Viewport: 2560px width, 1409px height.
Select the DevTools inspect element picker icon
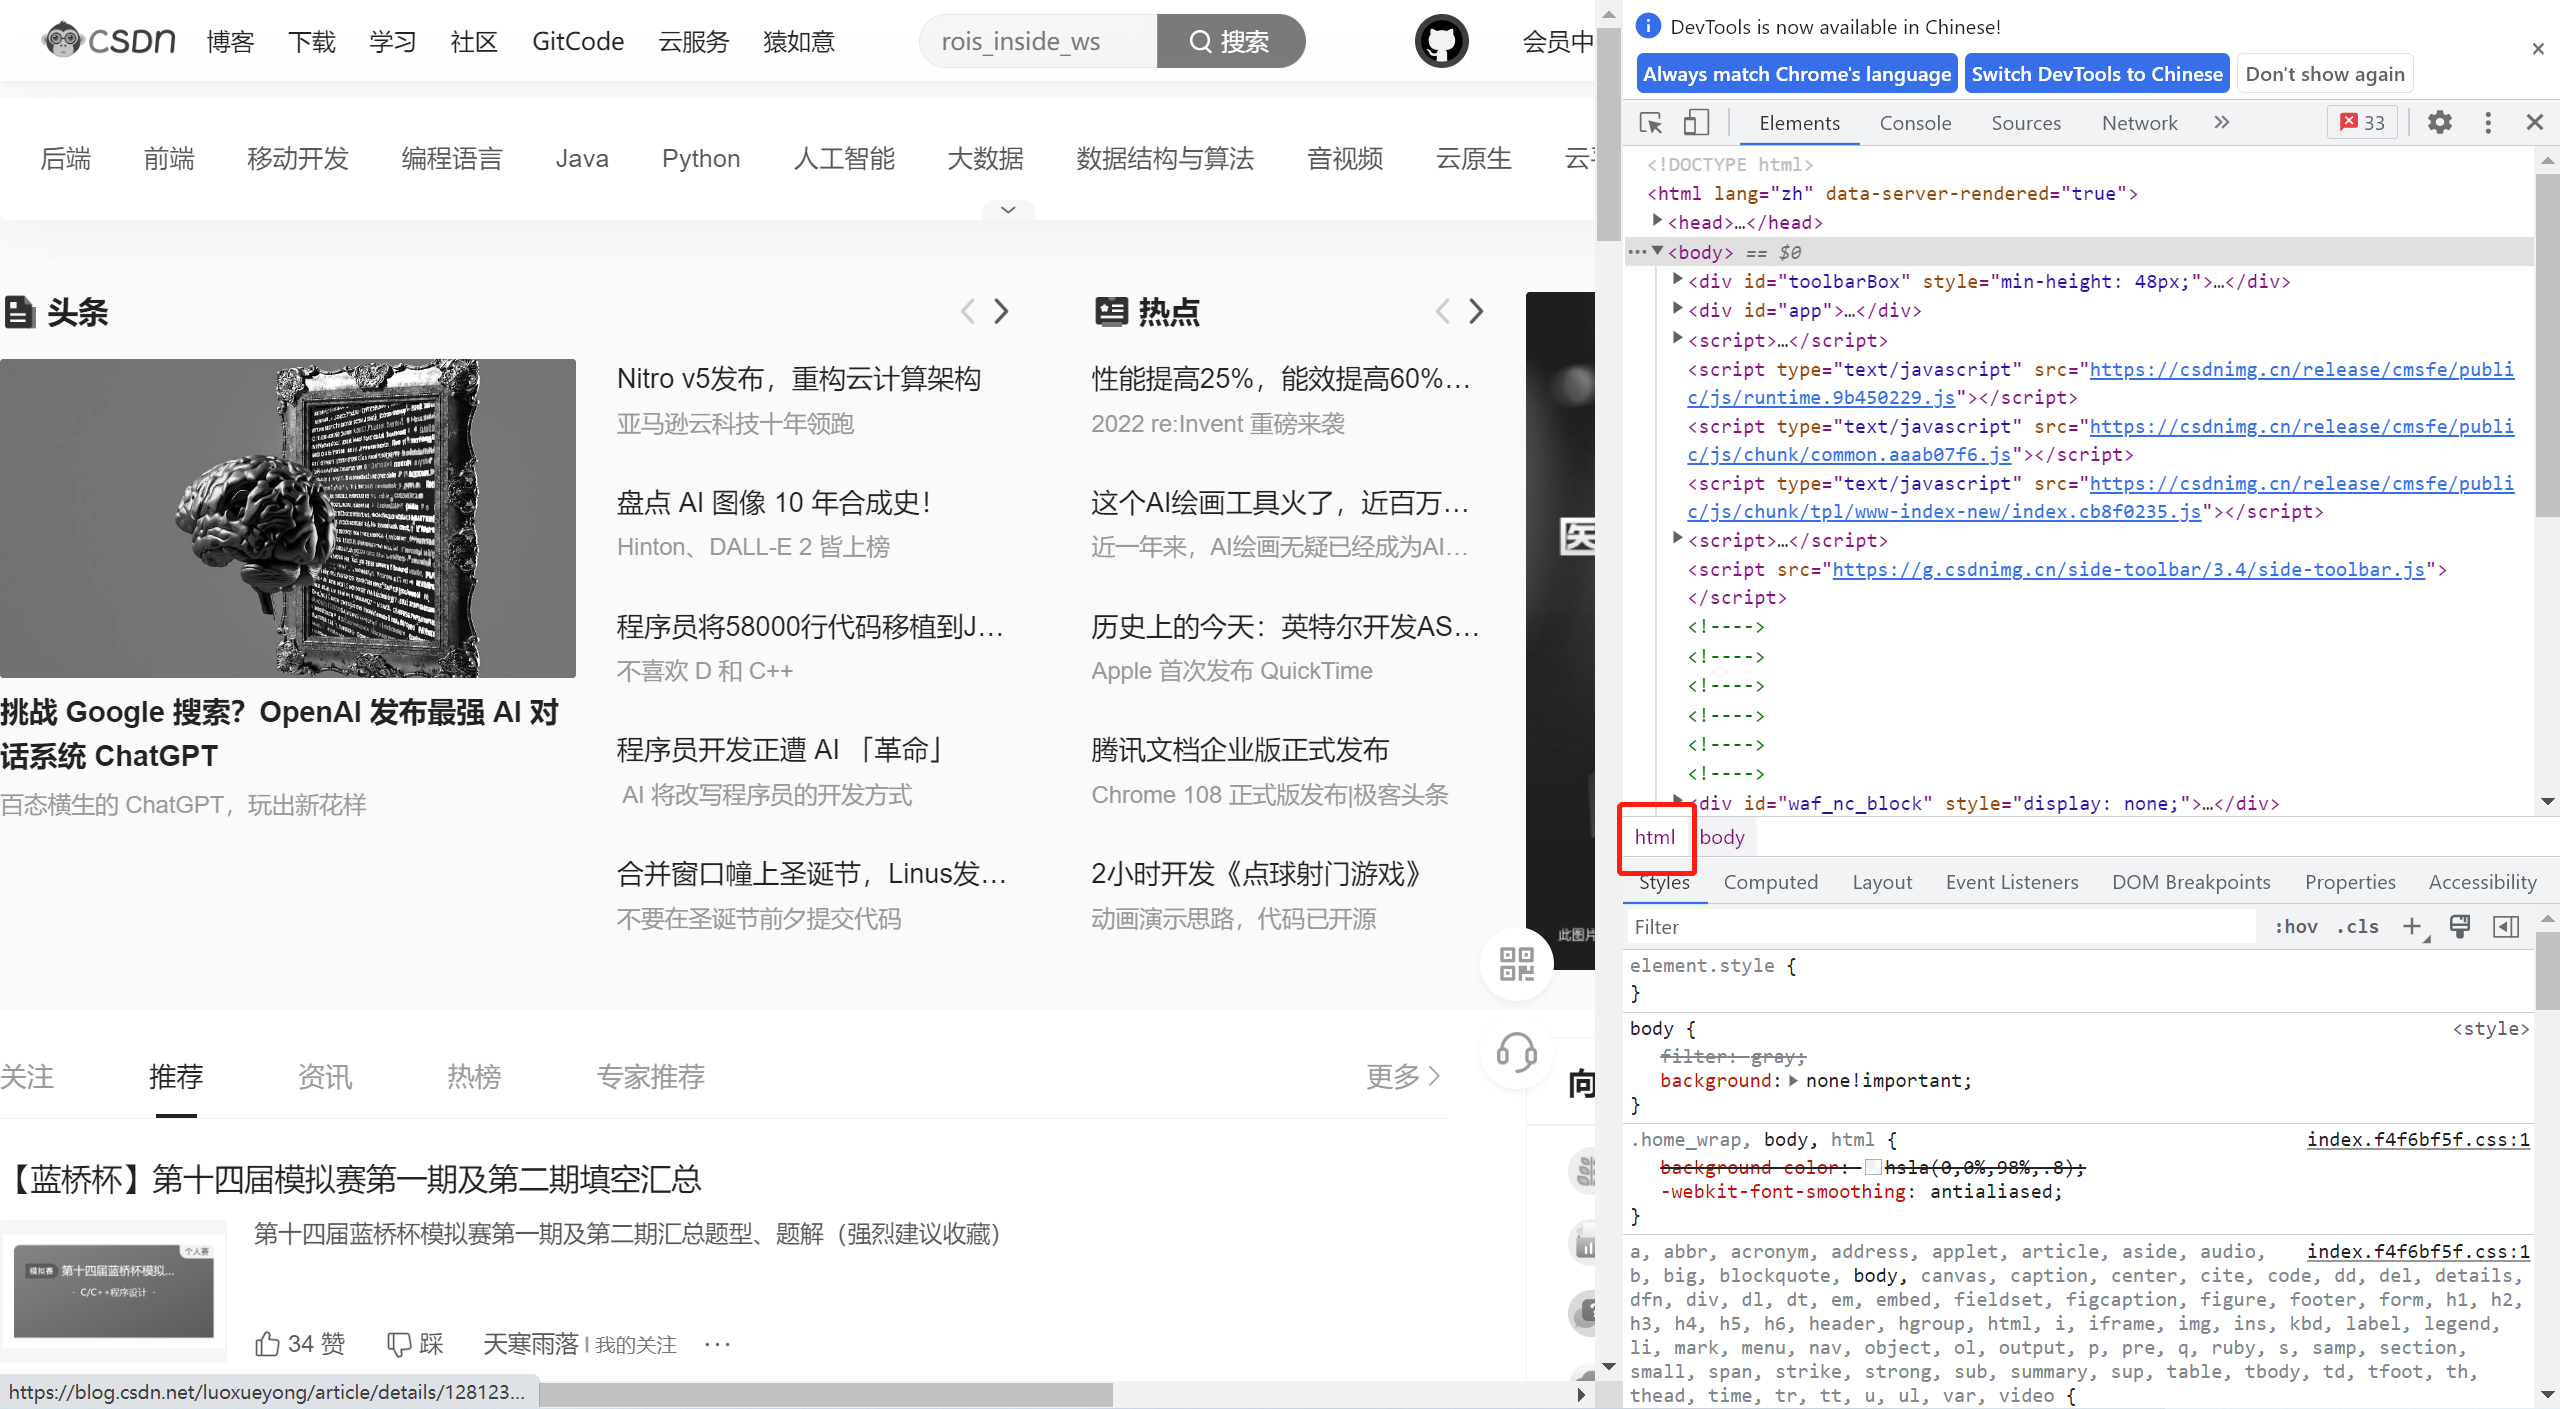pos(1651,123)
